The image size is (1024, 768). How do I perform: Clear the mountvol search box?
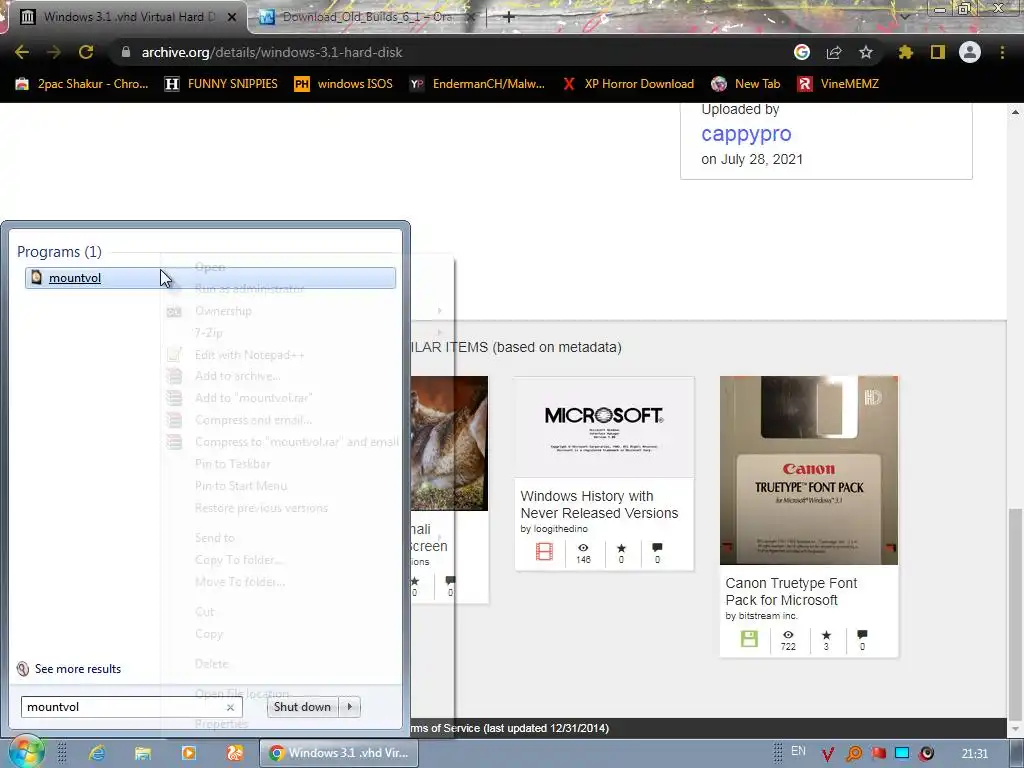pos(230,707)
